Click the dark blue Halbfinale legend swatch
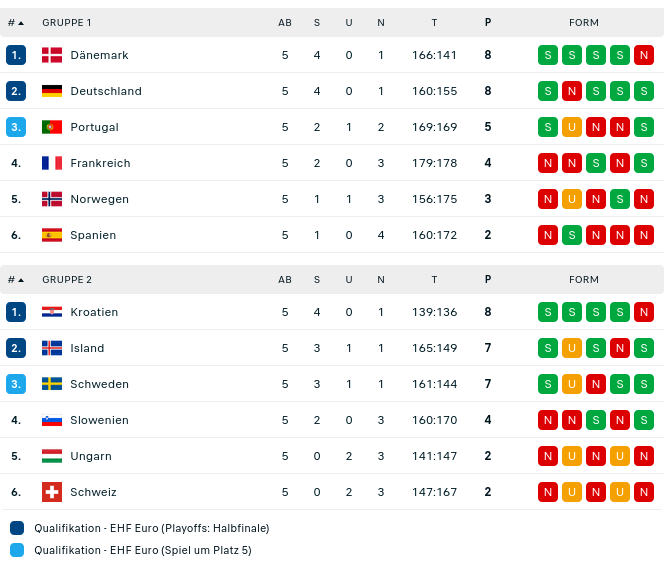The image size is (664, 561). point(17,528)
